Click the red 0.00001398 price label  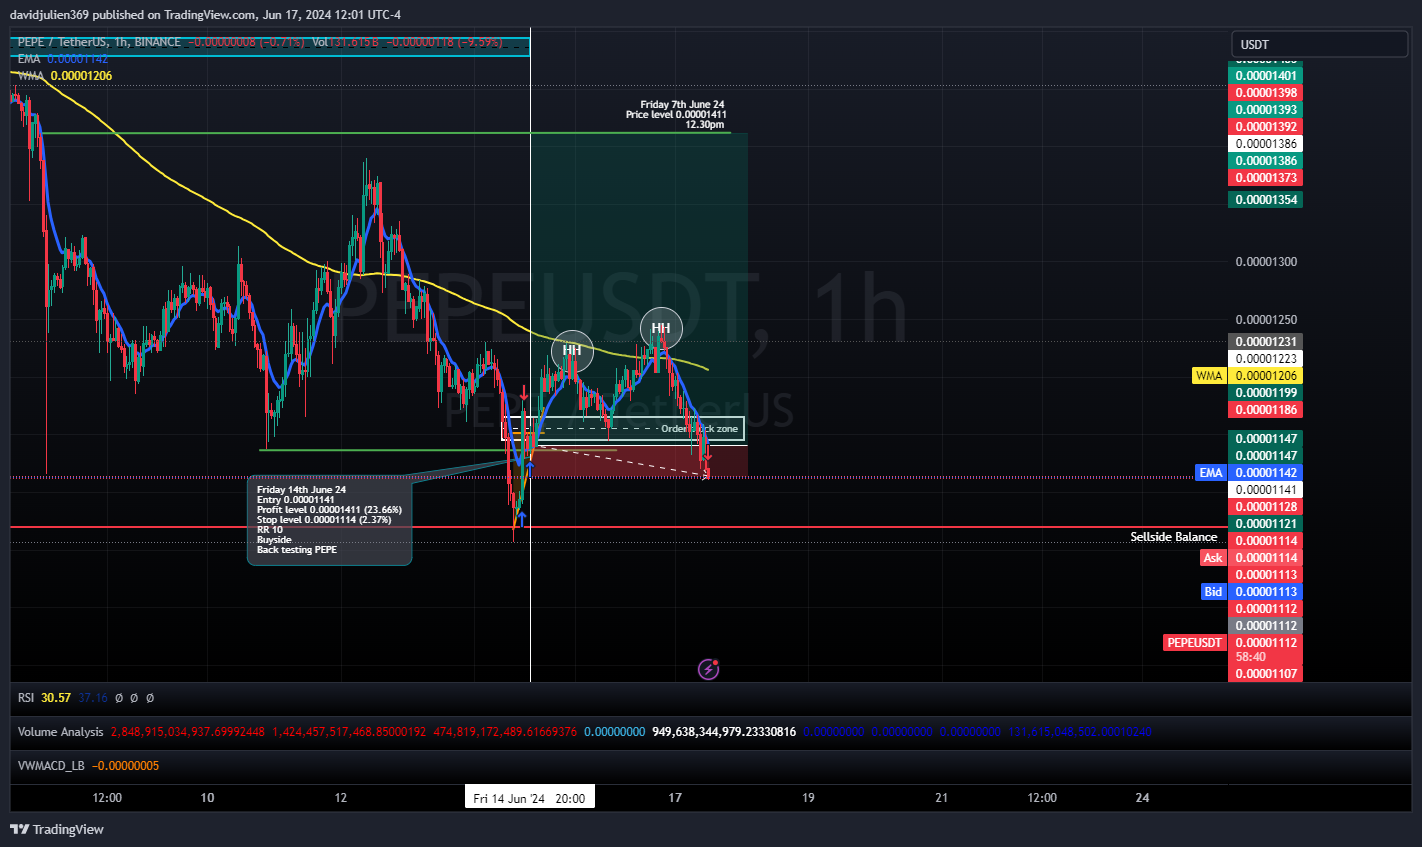pos(1265,93)
